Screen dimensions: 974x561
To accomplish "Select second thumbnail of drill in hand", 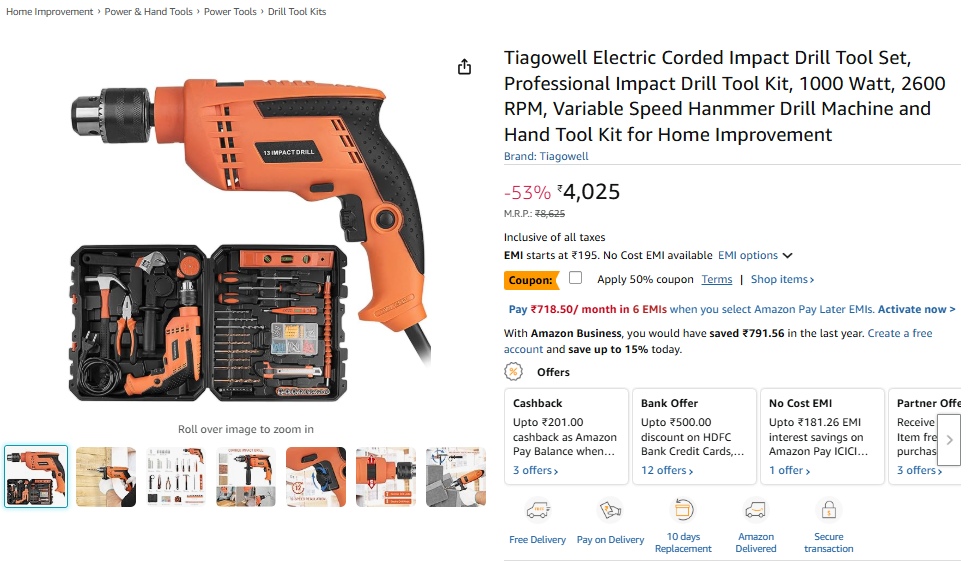I will 106,477.
